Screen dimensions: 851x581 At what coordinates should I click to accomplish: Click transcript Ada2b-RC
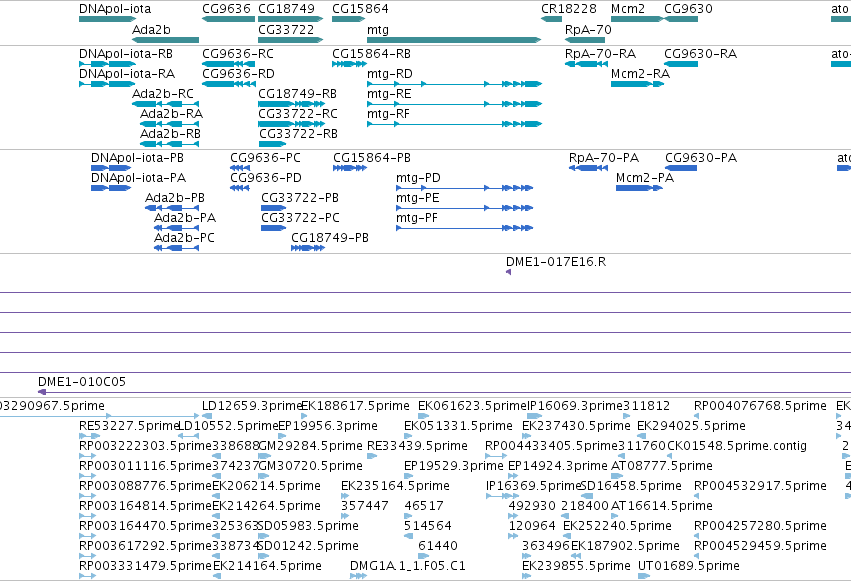pos(166,104)
